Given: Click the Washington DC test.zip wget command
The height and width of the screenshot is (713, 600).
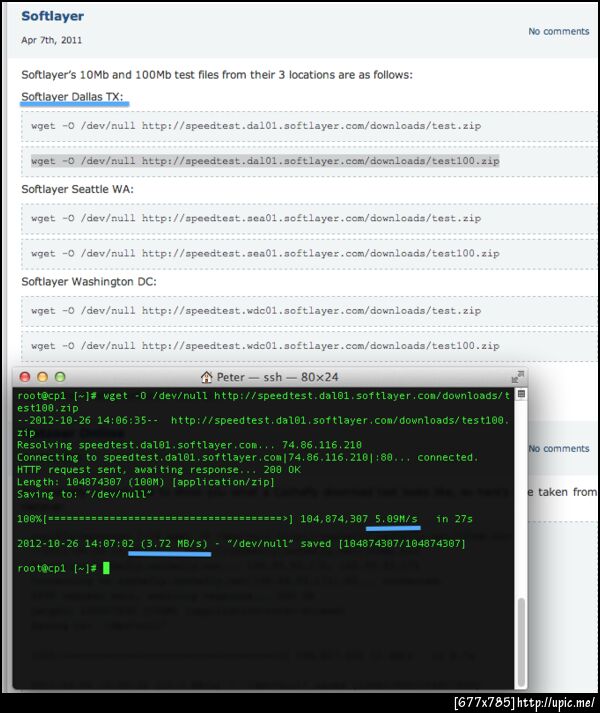Looking at the screenshot, I should pos(256,311).
